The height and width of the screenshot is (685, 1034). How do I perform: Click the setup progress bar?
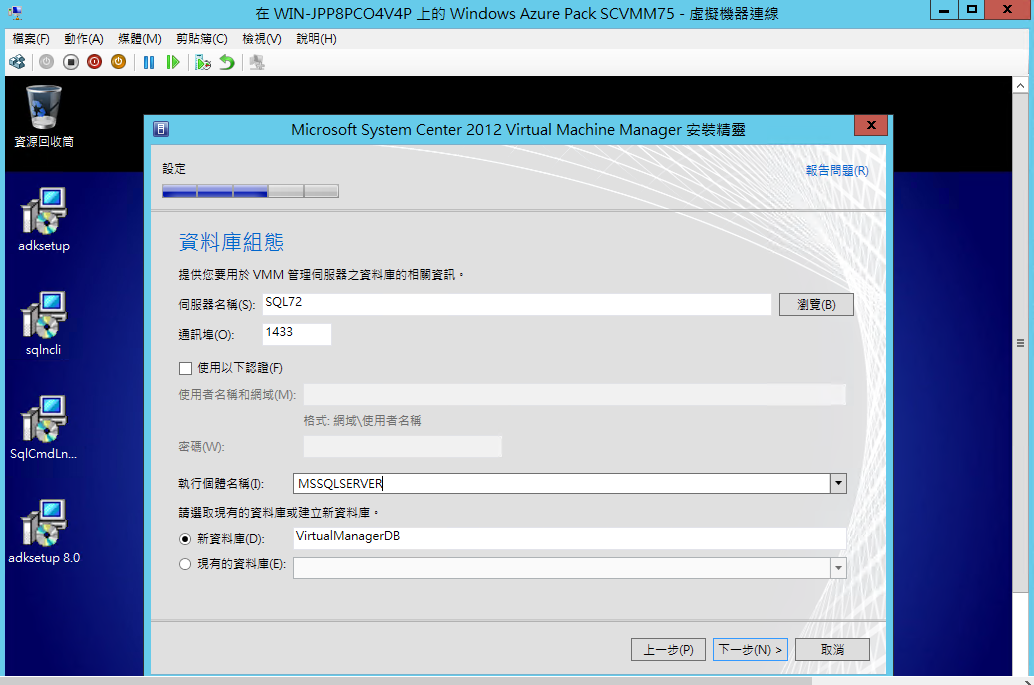click(251, 191)
